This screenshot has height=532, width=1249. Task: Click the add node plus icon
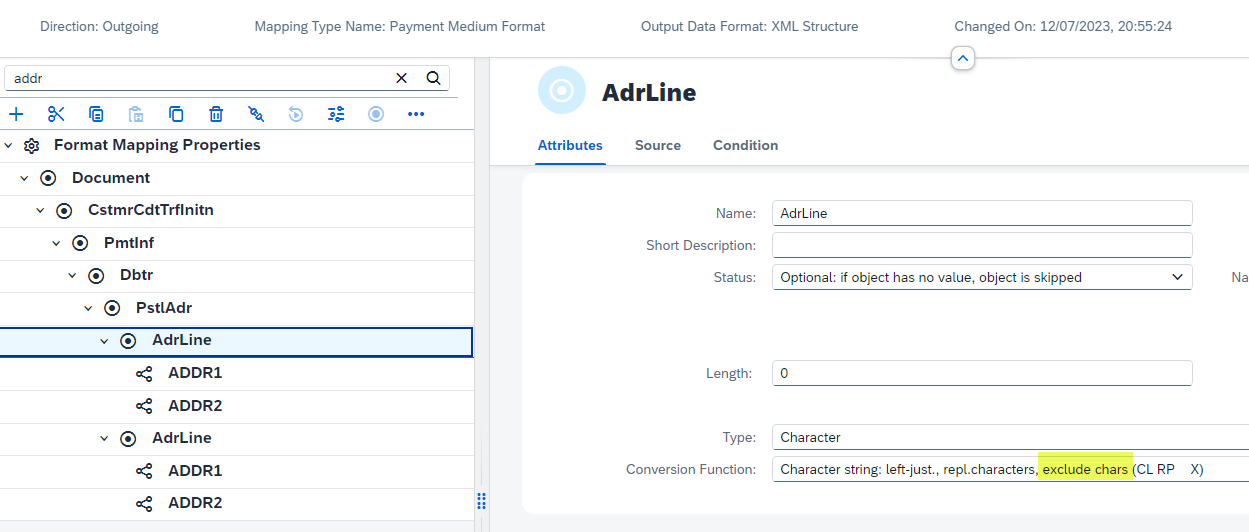tap(16, 114)
